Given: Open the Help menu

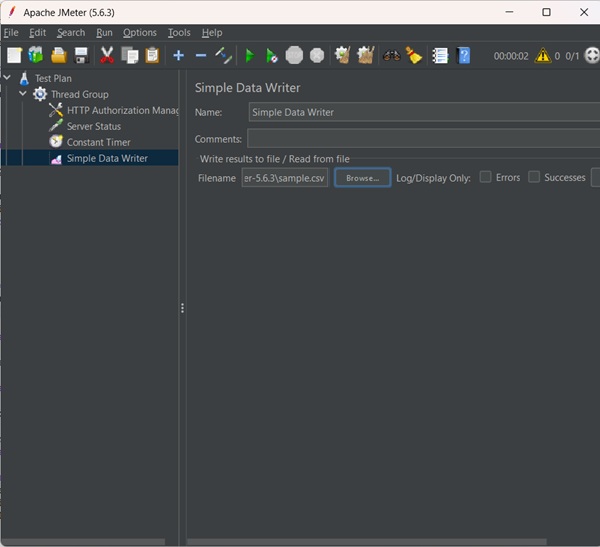Looking at the screenshot, I should tap(212, 33).
